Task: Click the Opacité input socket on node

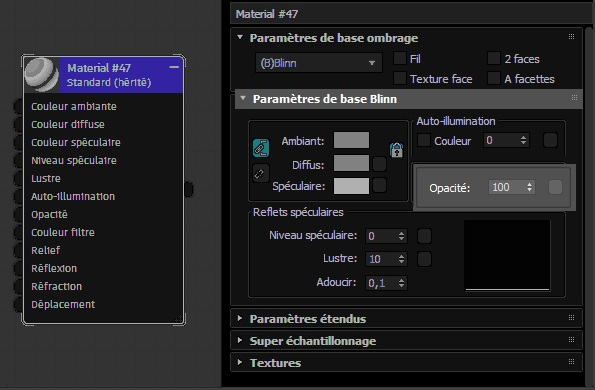Action: pyautogui.click(x=18, y=214)
